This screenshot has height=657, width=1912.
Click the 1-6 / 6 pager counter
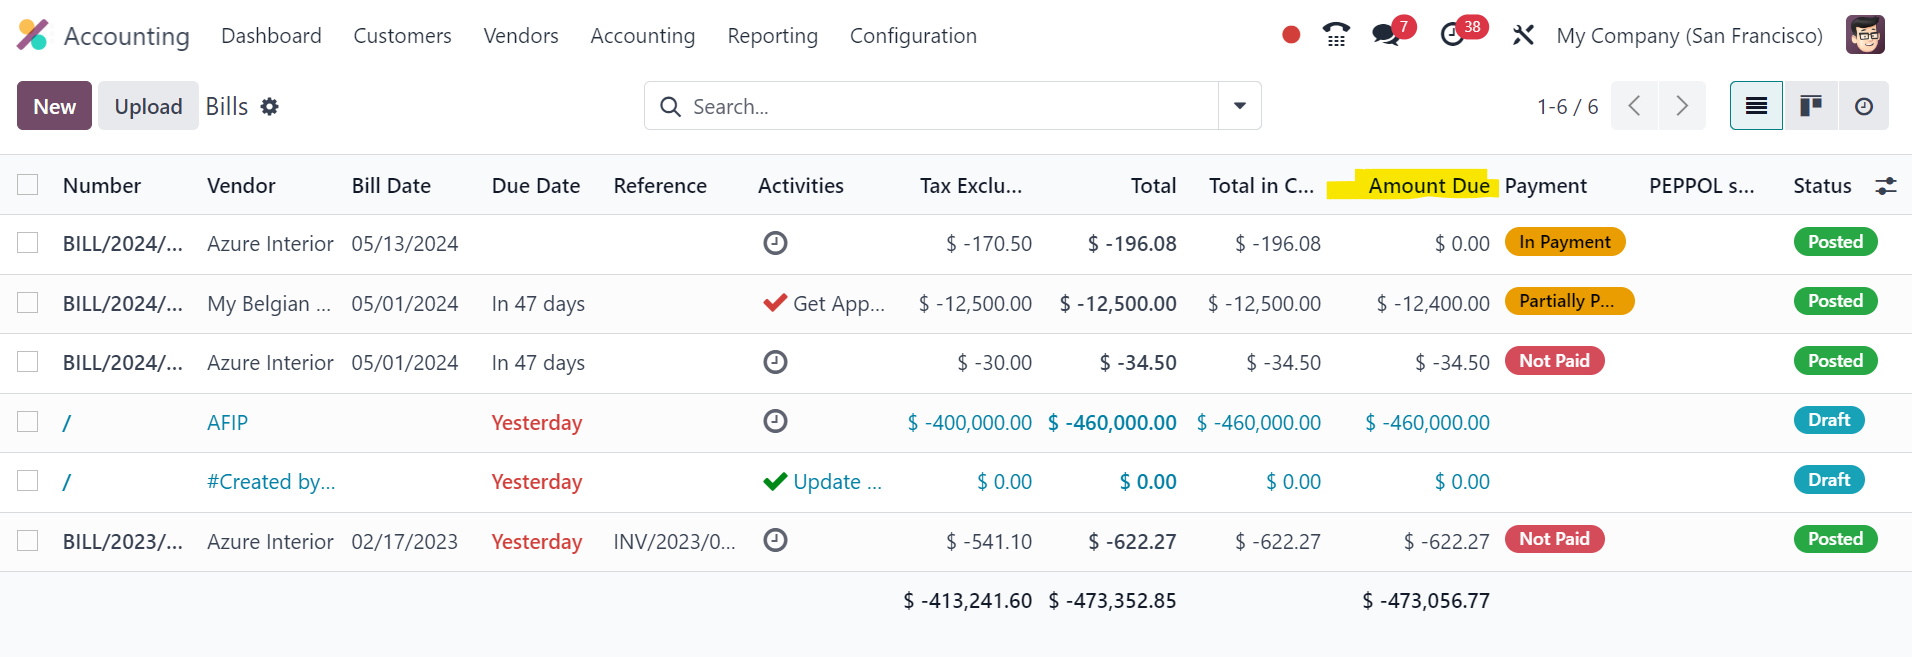click(1567, 106)
